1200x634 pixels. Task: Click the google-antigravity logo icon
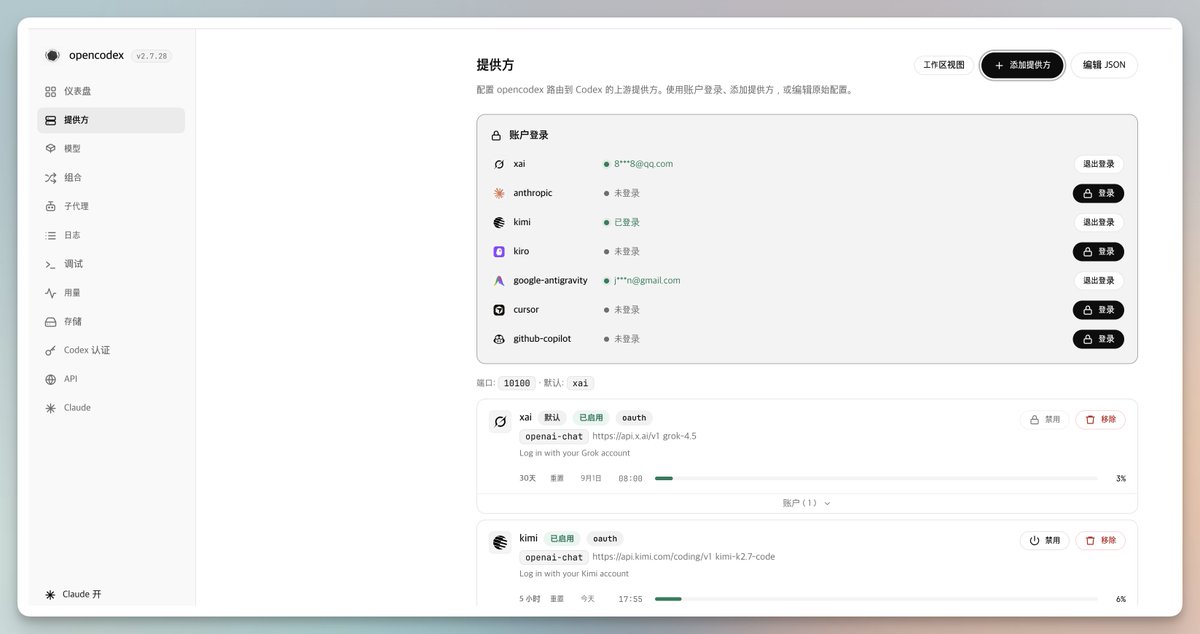tap(499, 281)
